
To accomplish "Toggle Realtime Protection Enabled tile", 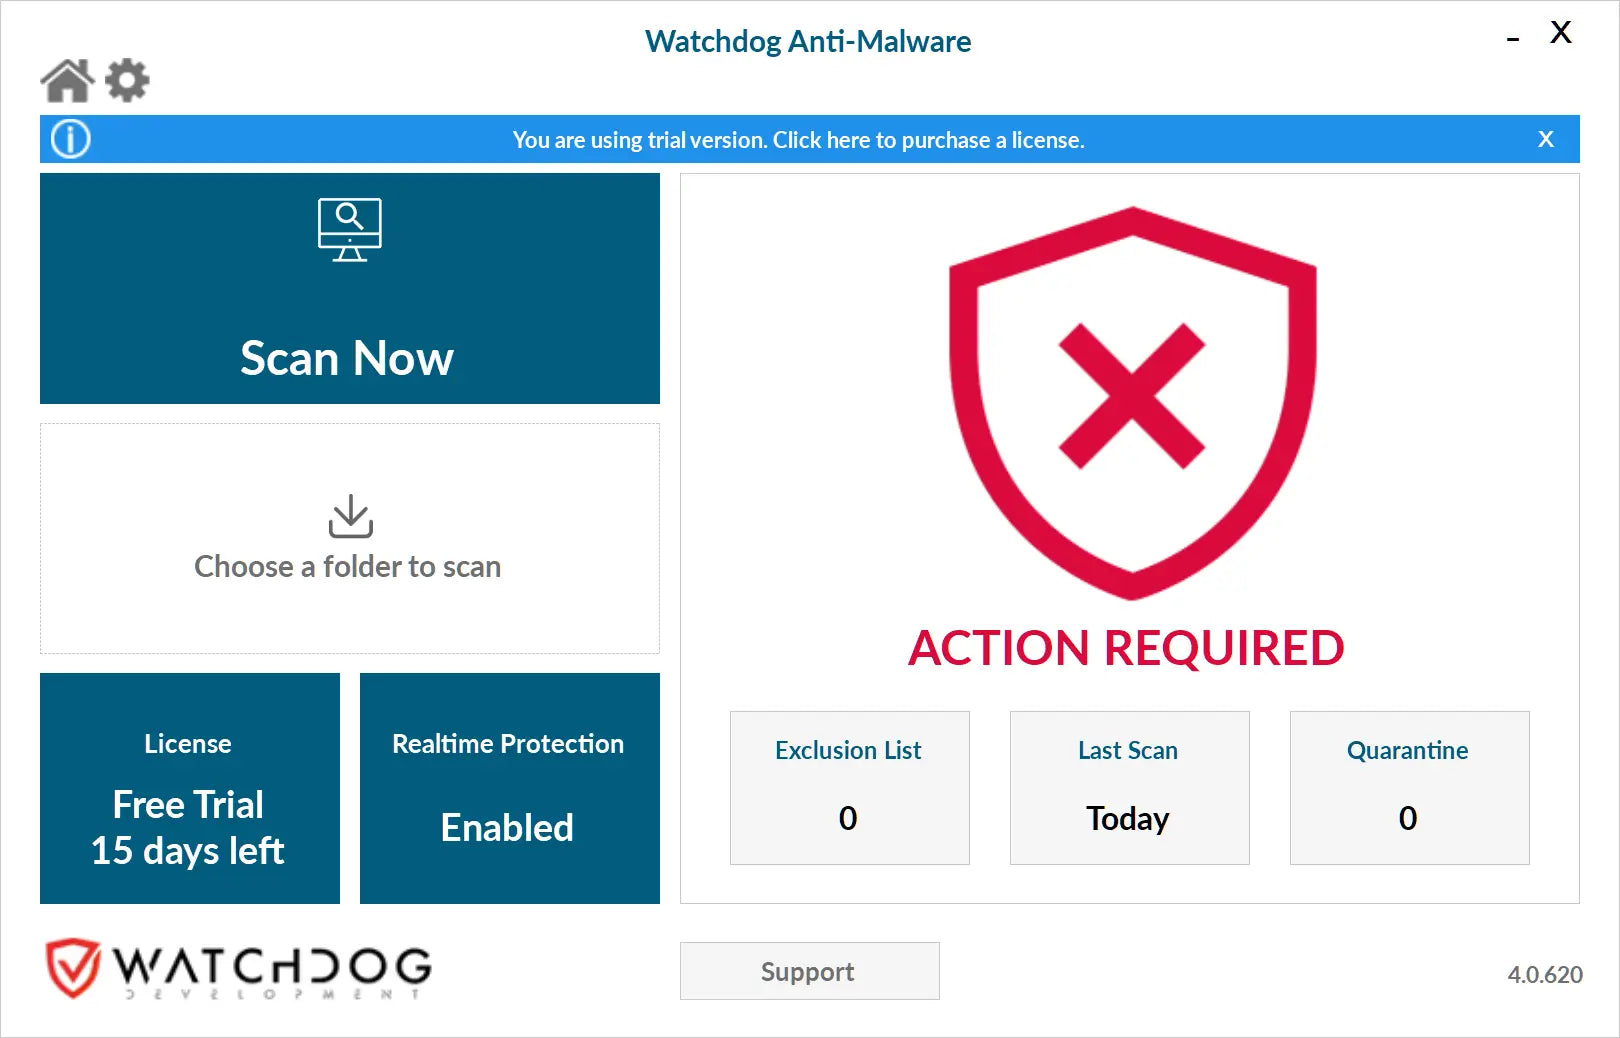I will tap(509, 788).
